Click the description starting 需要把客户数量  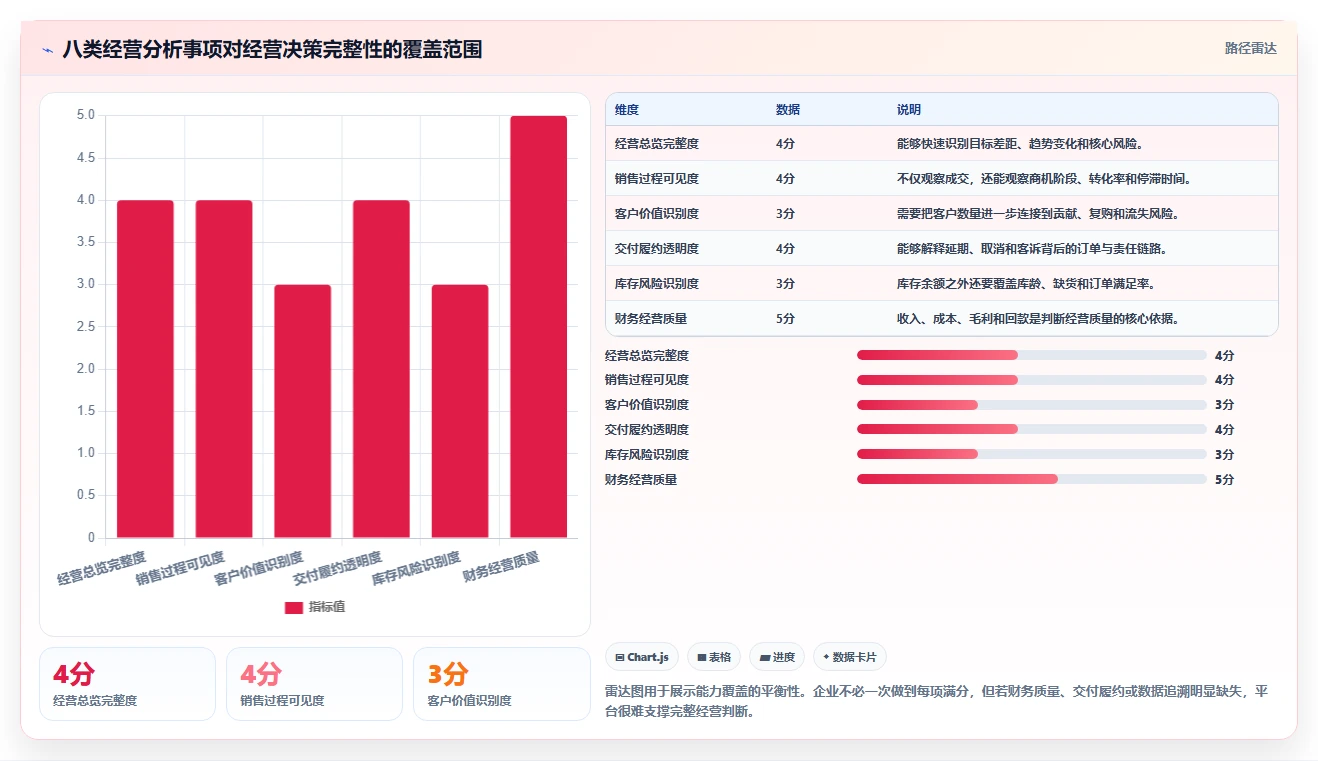pyautogui.click(x=1038, y=214)
